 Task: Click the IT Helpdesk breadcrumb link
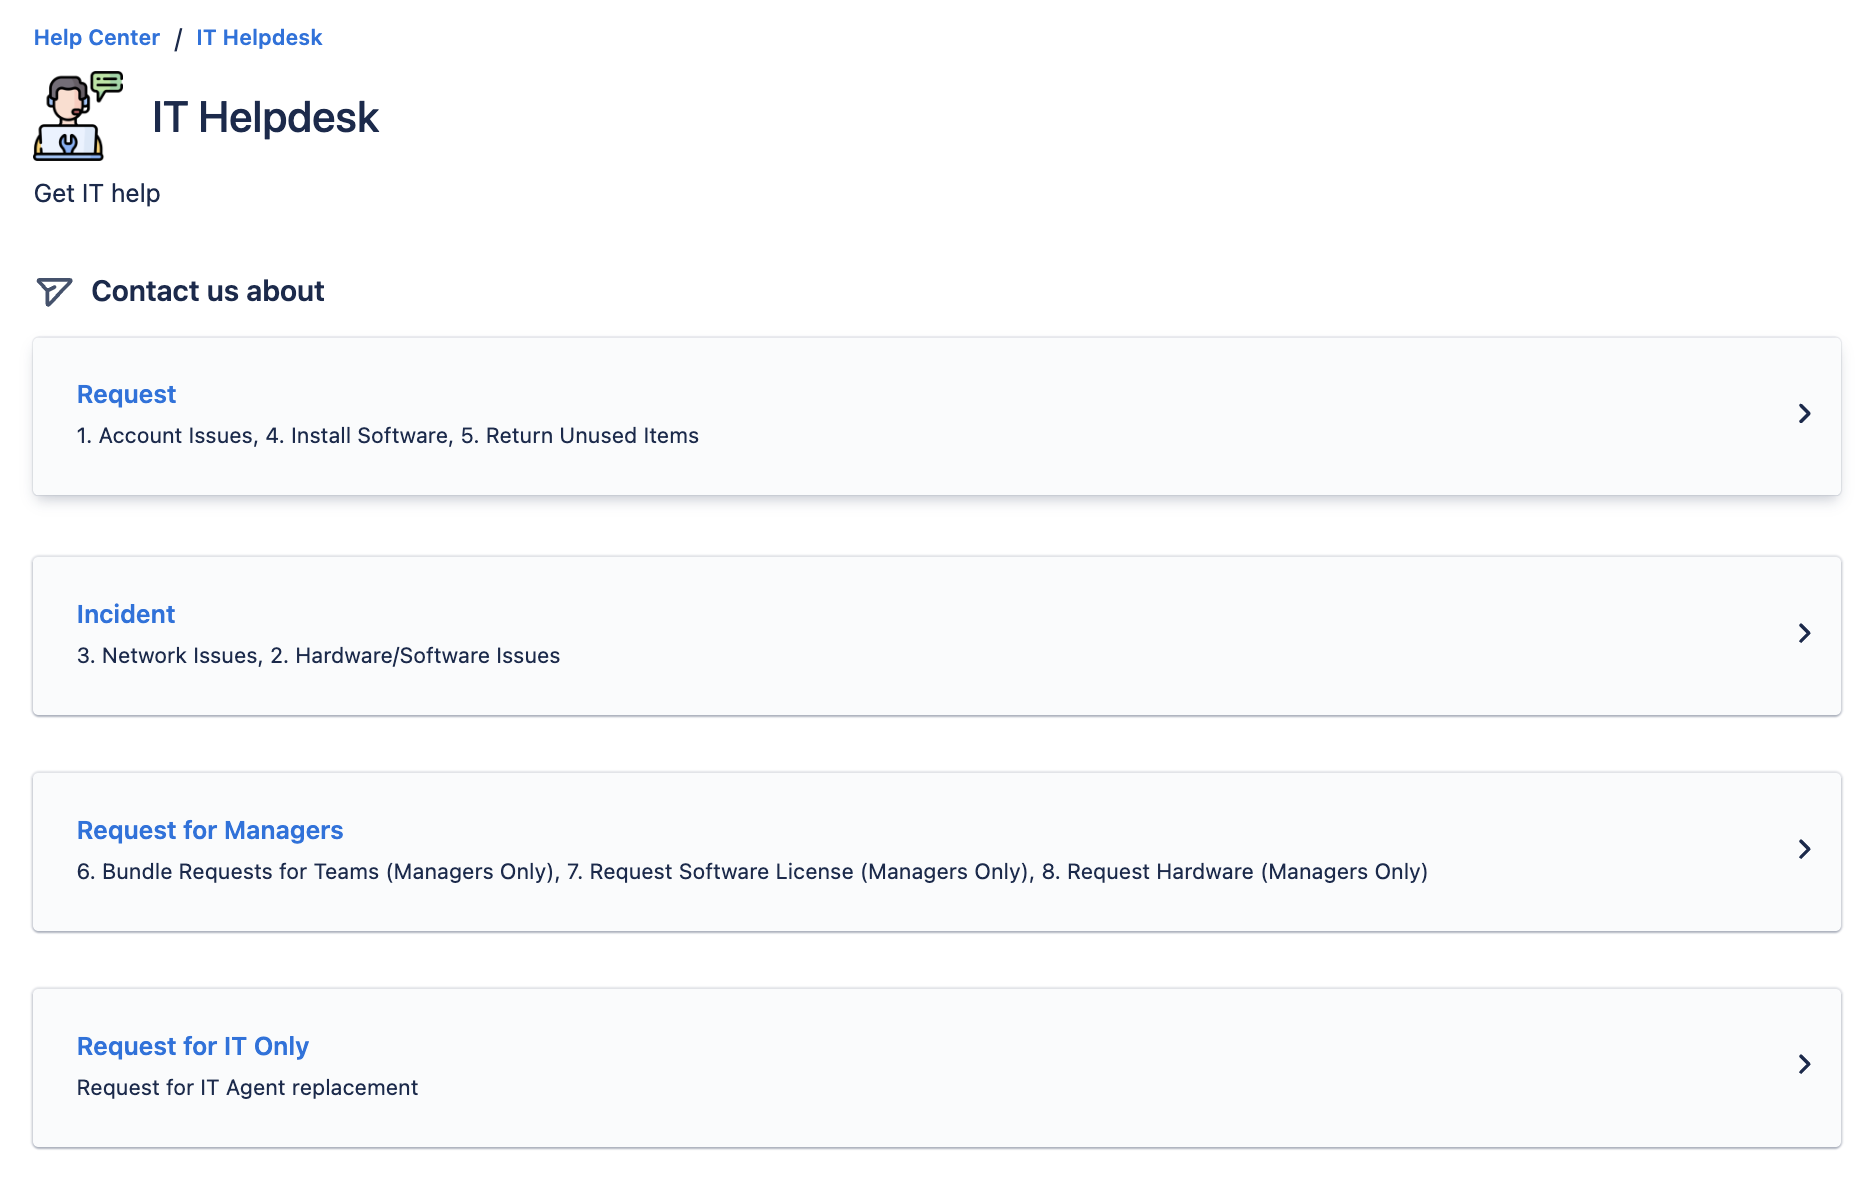(x=259, y=38)
